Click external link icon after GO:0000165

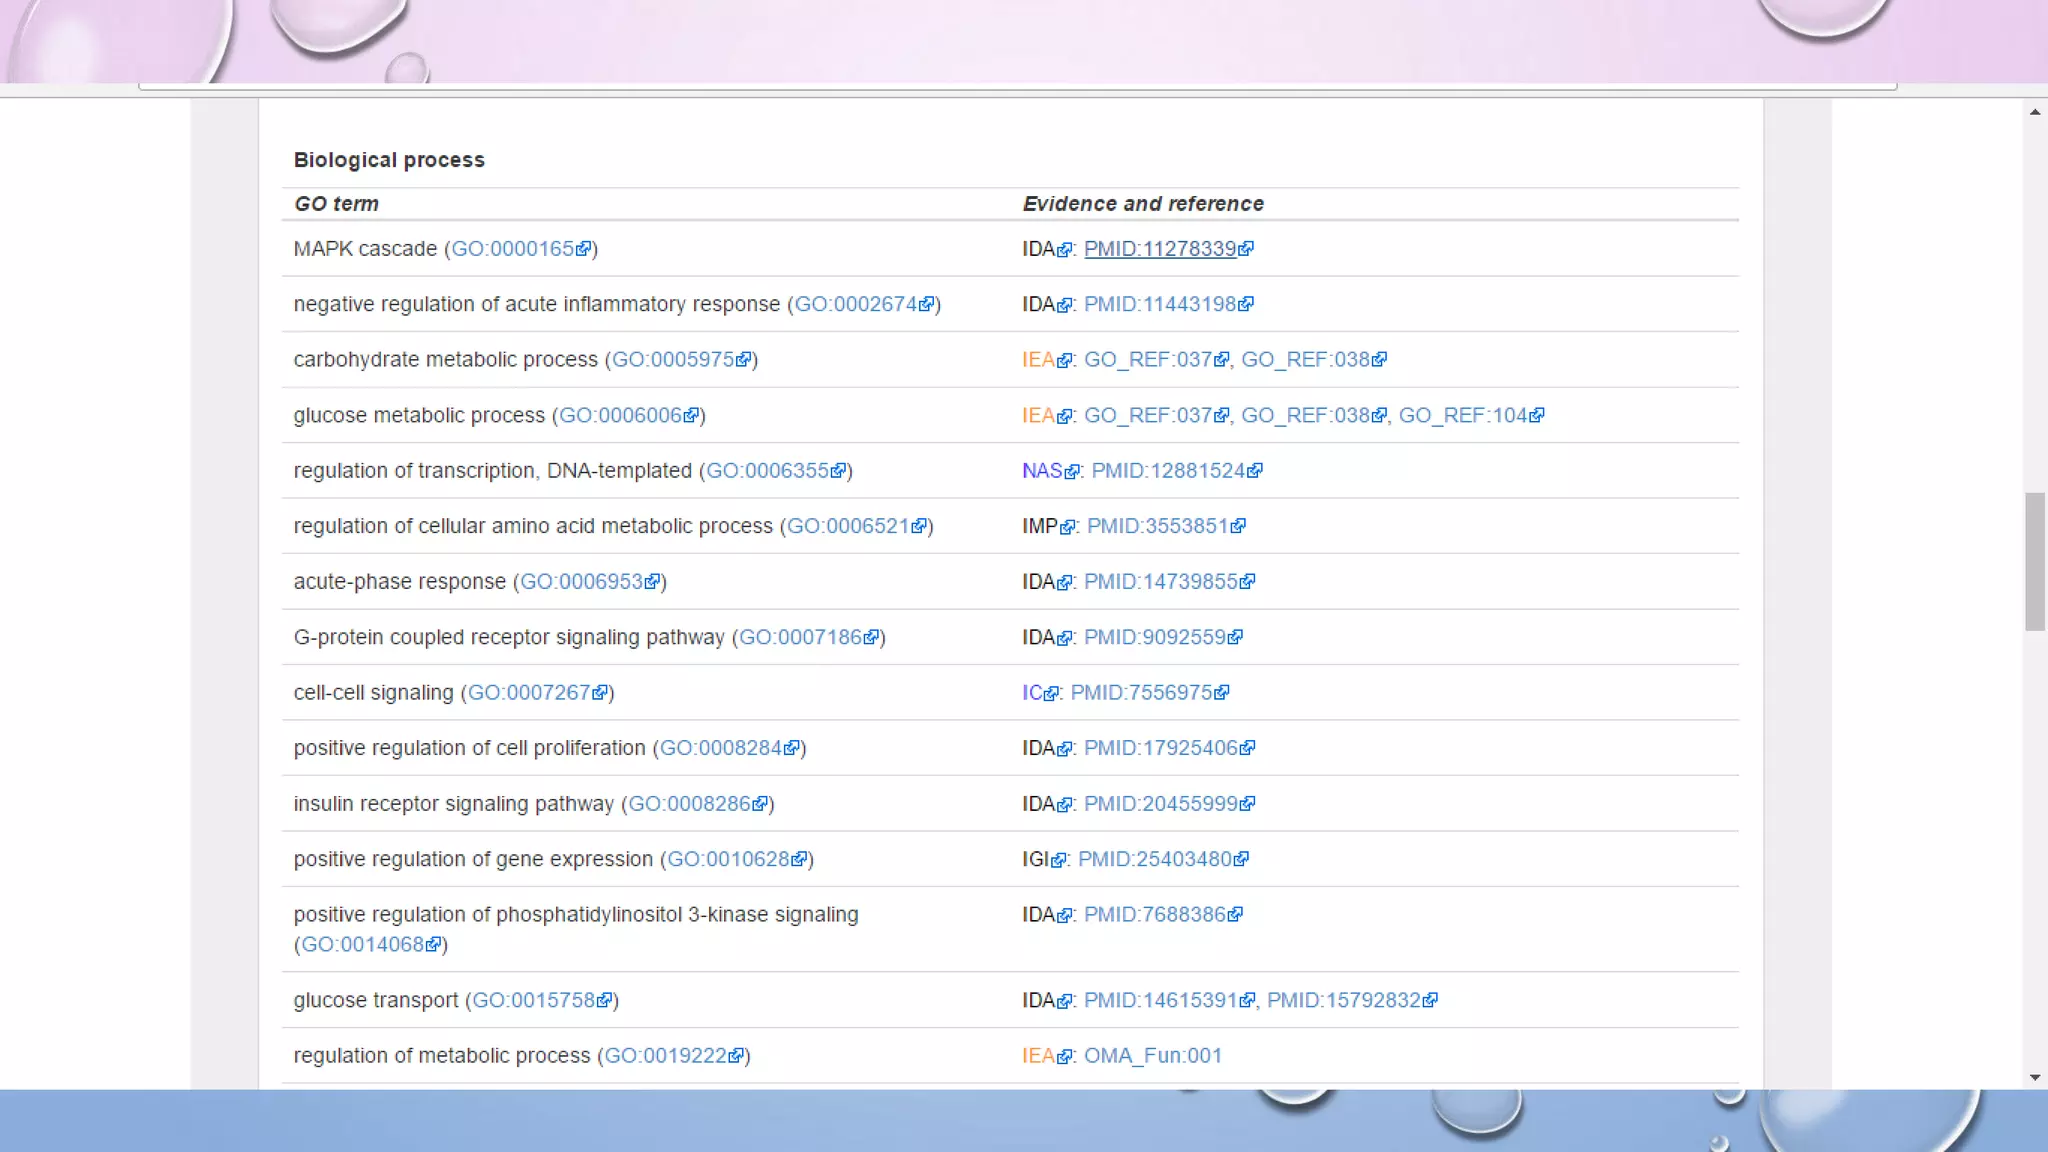point(584,250)
